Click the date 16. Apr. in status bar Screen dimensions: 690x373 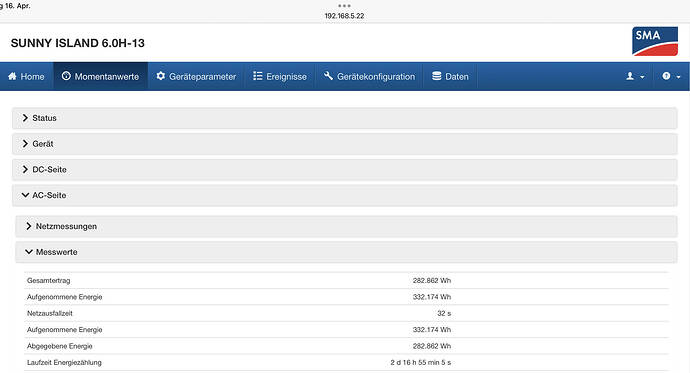click(x=18, y=6)
